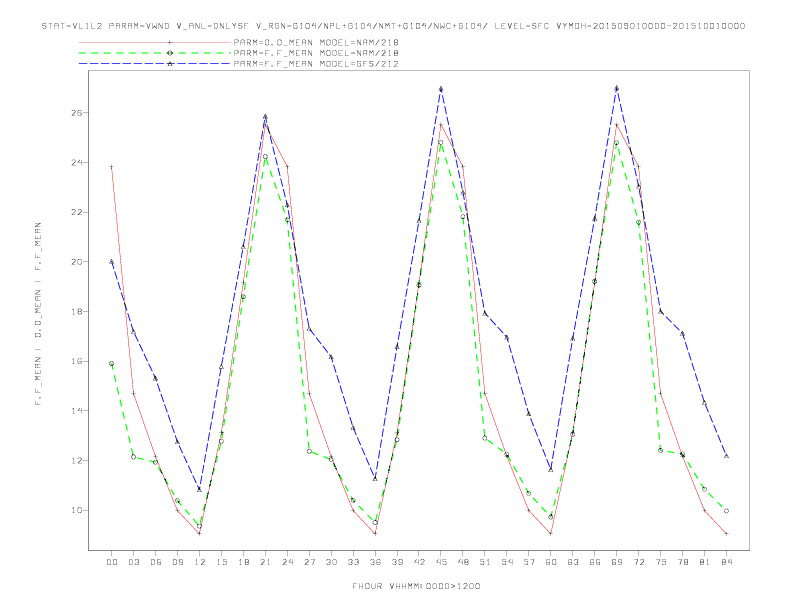Click x-axis forecast hour label 51
This screenshot has height=612, width=792.
point(485,562)
